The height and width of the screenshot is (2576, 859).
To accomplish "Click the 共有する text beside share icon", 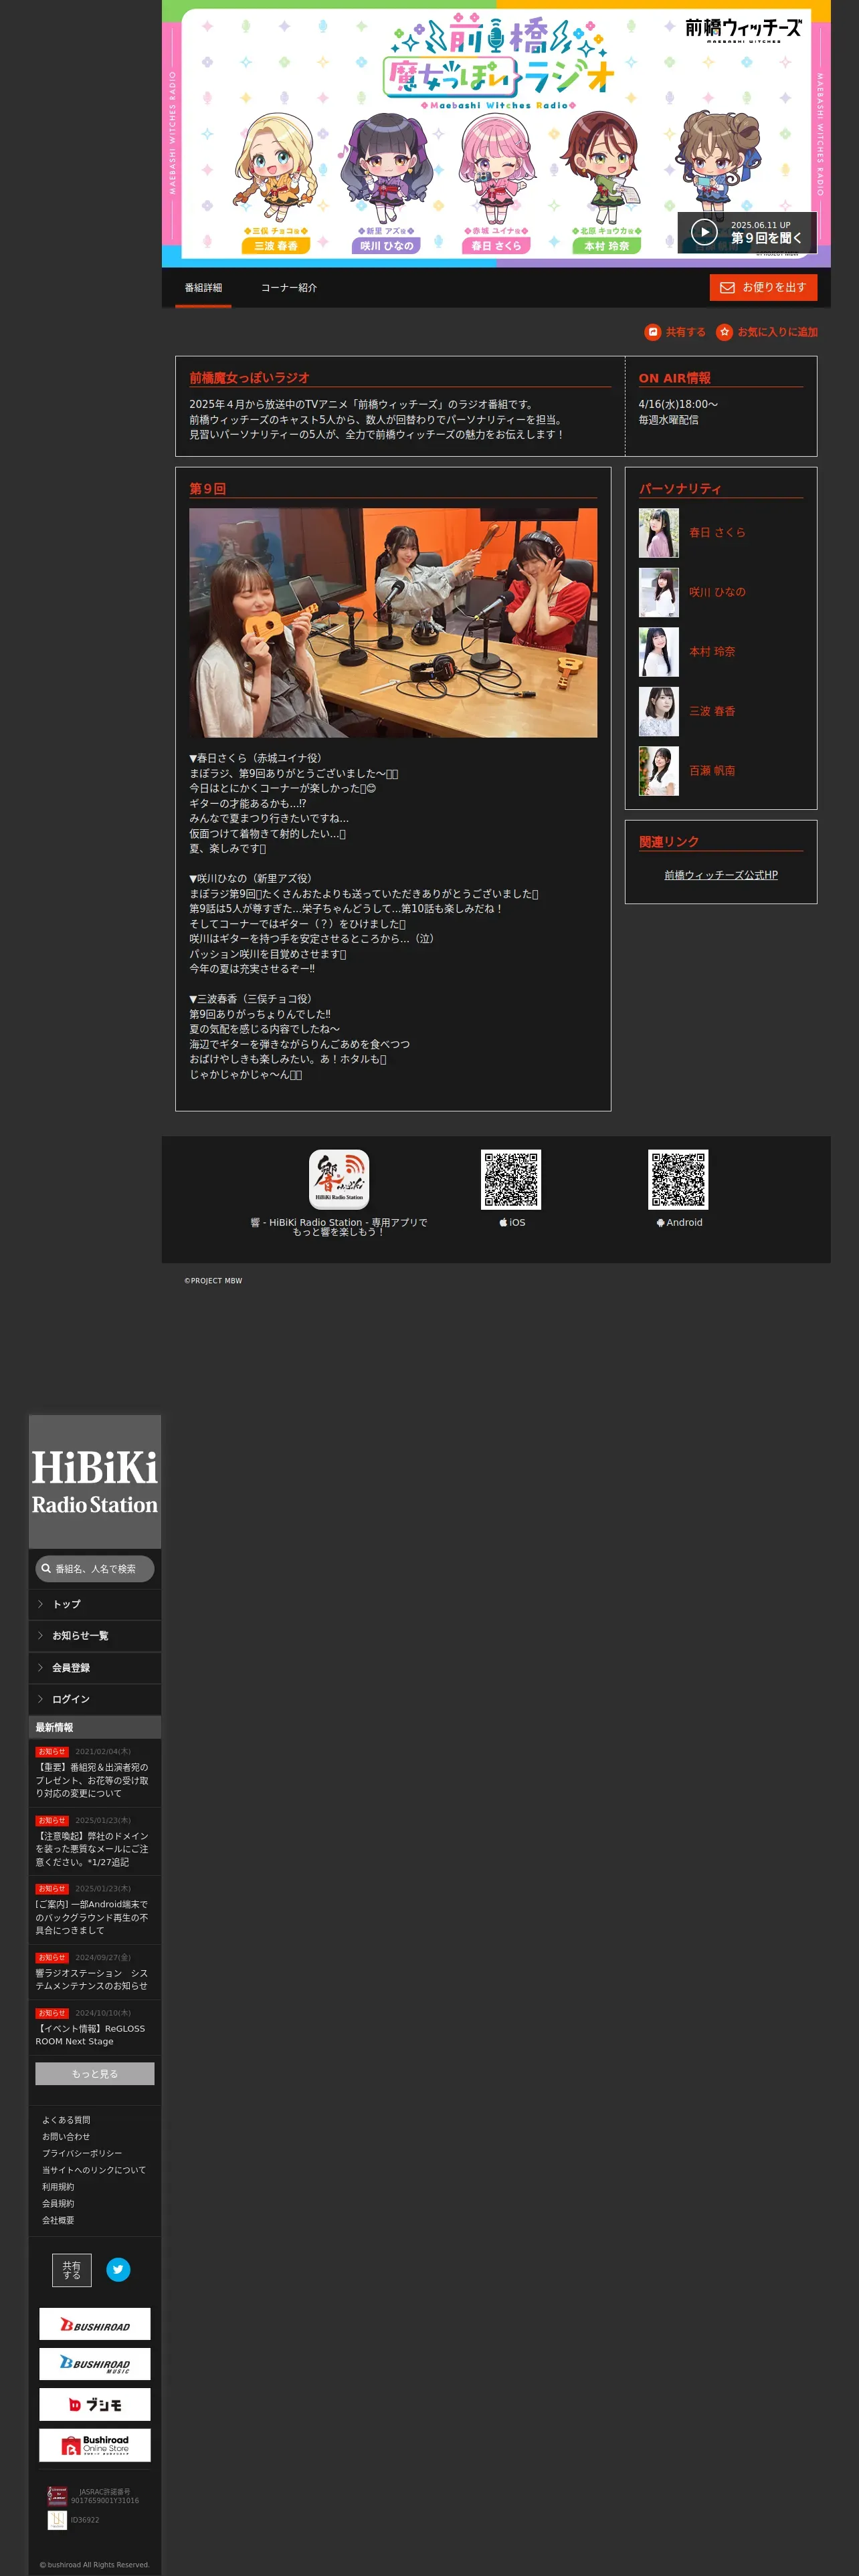I will click(686, 332).
